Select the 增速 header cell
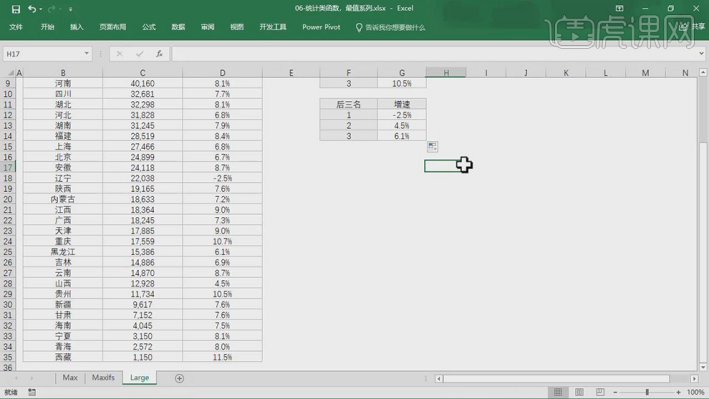Image resolution: width=709 pixels, height=399 pixels. coord(402,104)
